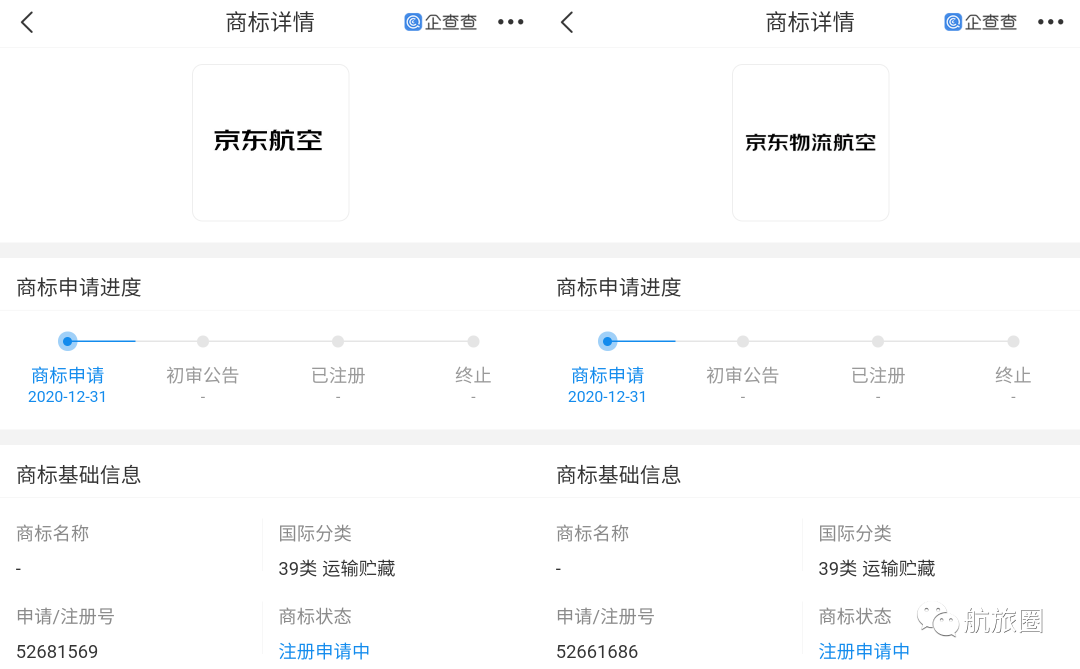
Task: Go back from left trademark details page
Action: coord(27,23)
